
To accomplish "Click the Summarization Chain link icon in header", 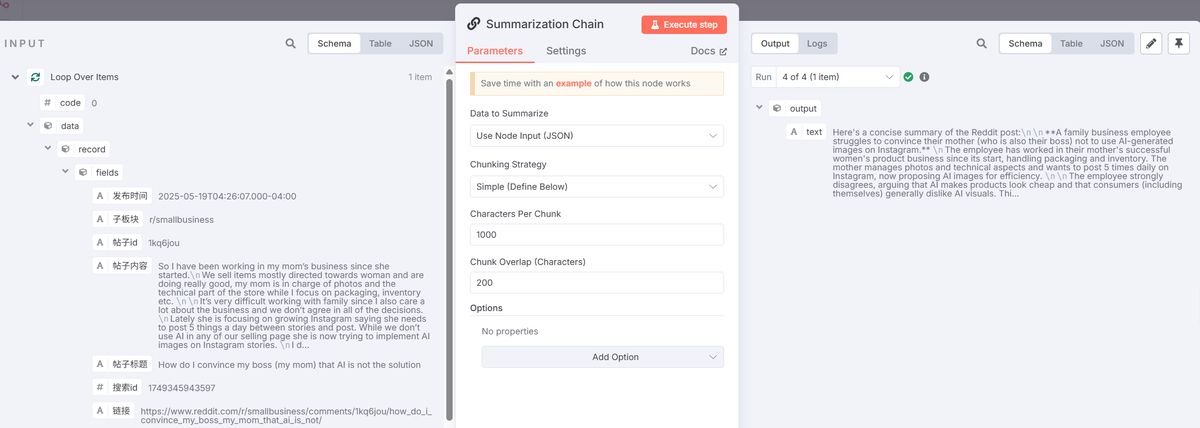I will 473,24.
